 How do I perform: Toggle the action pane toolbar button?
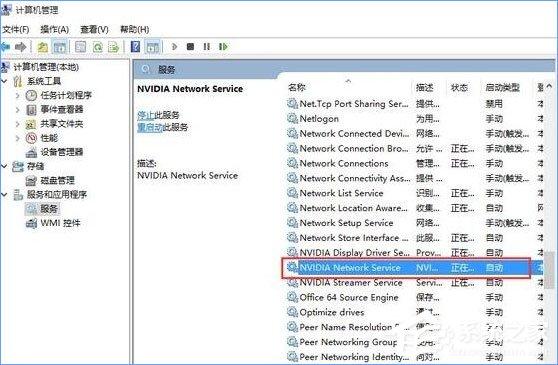pos(153,47)
